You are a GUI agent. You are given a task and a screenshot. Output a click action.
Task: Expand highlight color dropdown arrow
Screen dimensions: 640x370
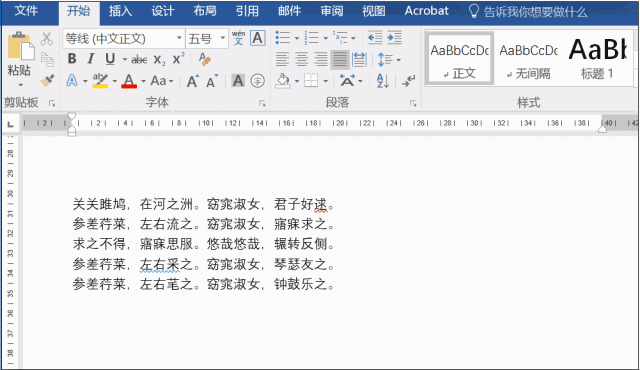click(115, 81)
